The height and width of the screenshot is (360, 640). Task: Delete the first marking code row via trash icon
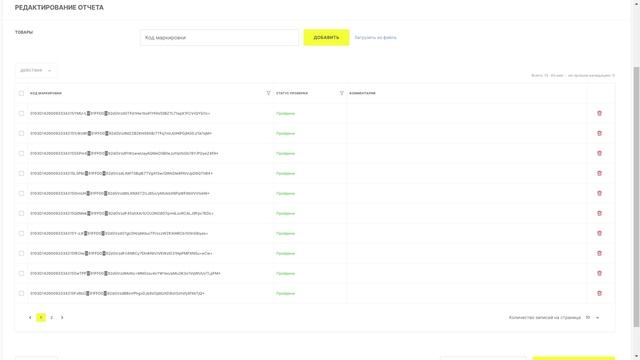599,113
